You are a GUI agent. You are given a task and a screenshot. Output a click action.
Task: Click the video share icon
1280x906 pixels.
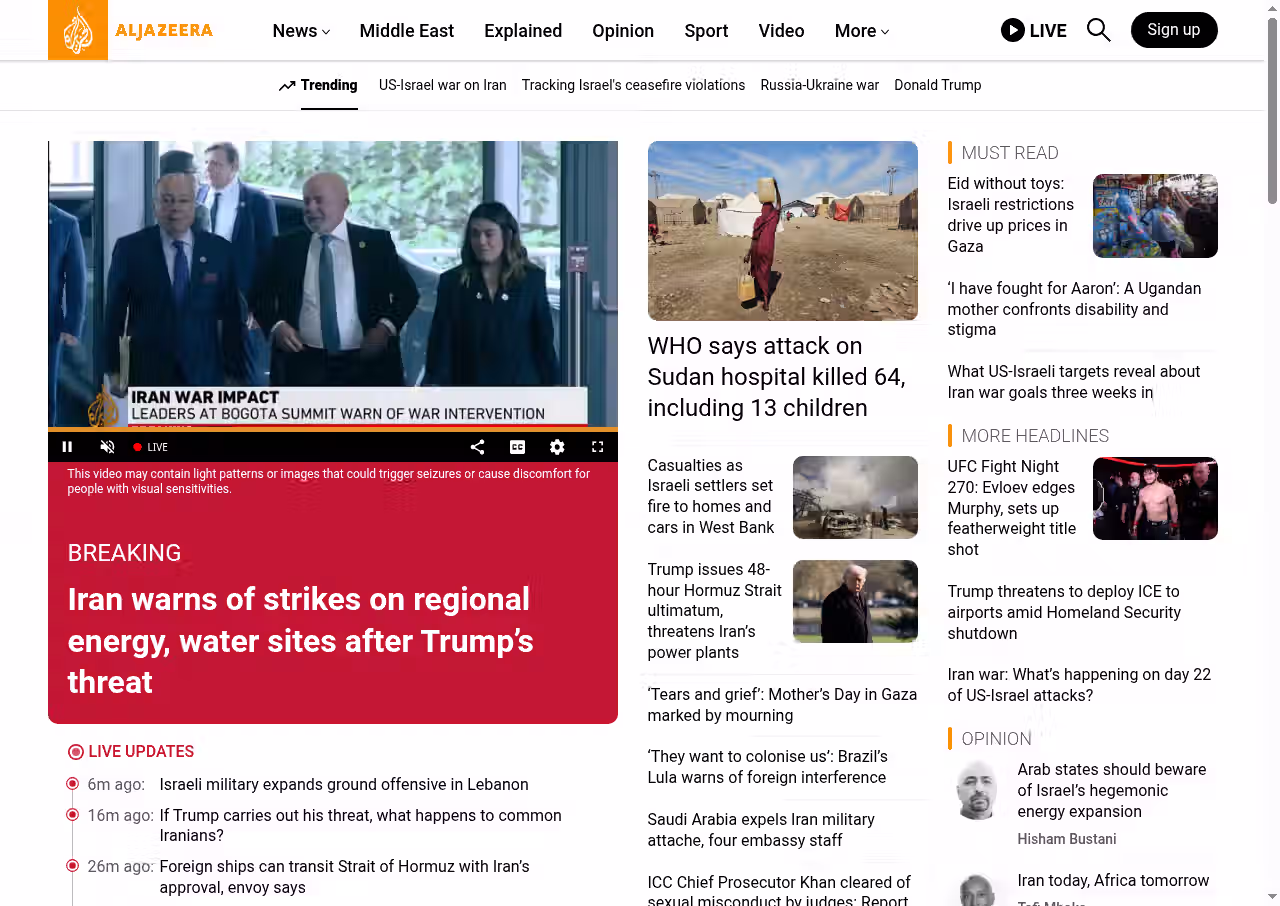tap(477, 447)
